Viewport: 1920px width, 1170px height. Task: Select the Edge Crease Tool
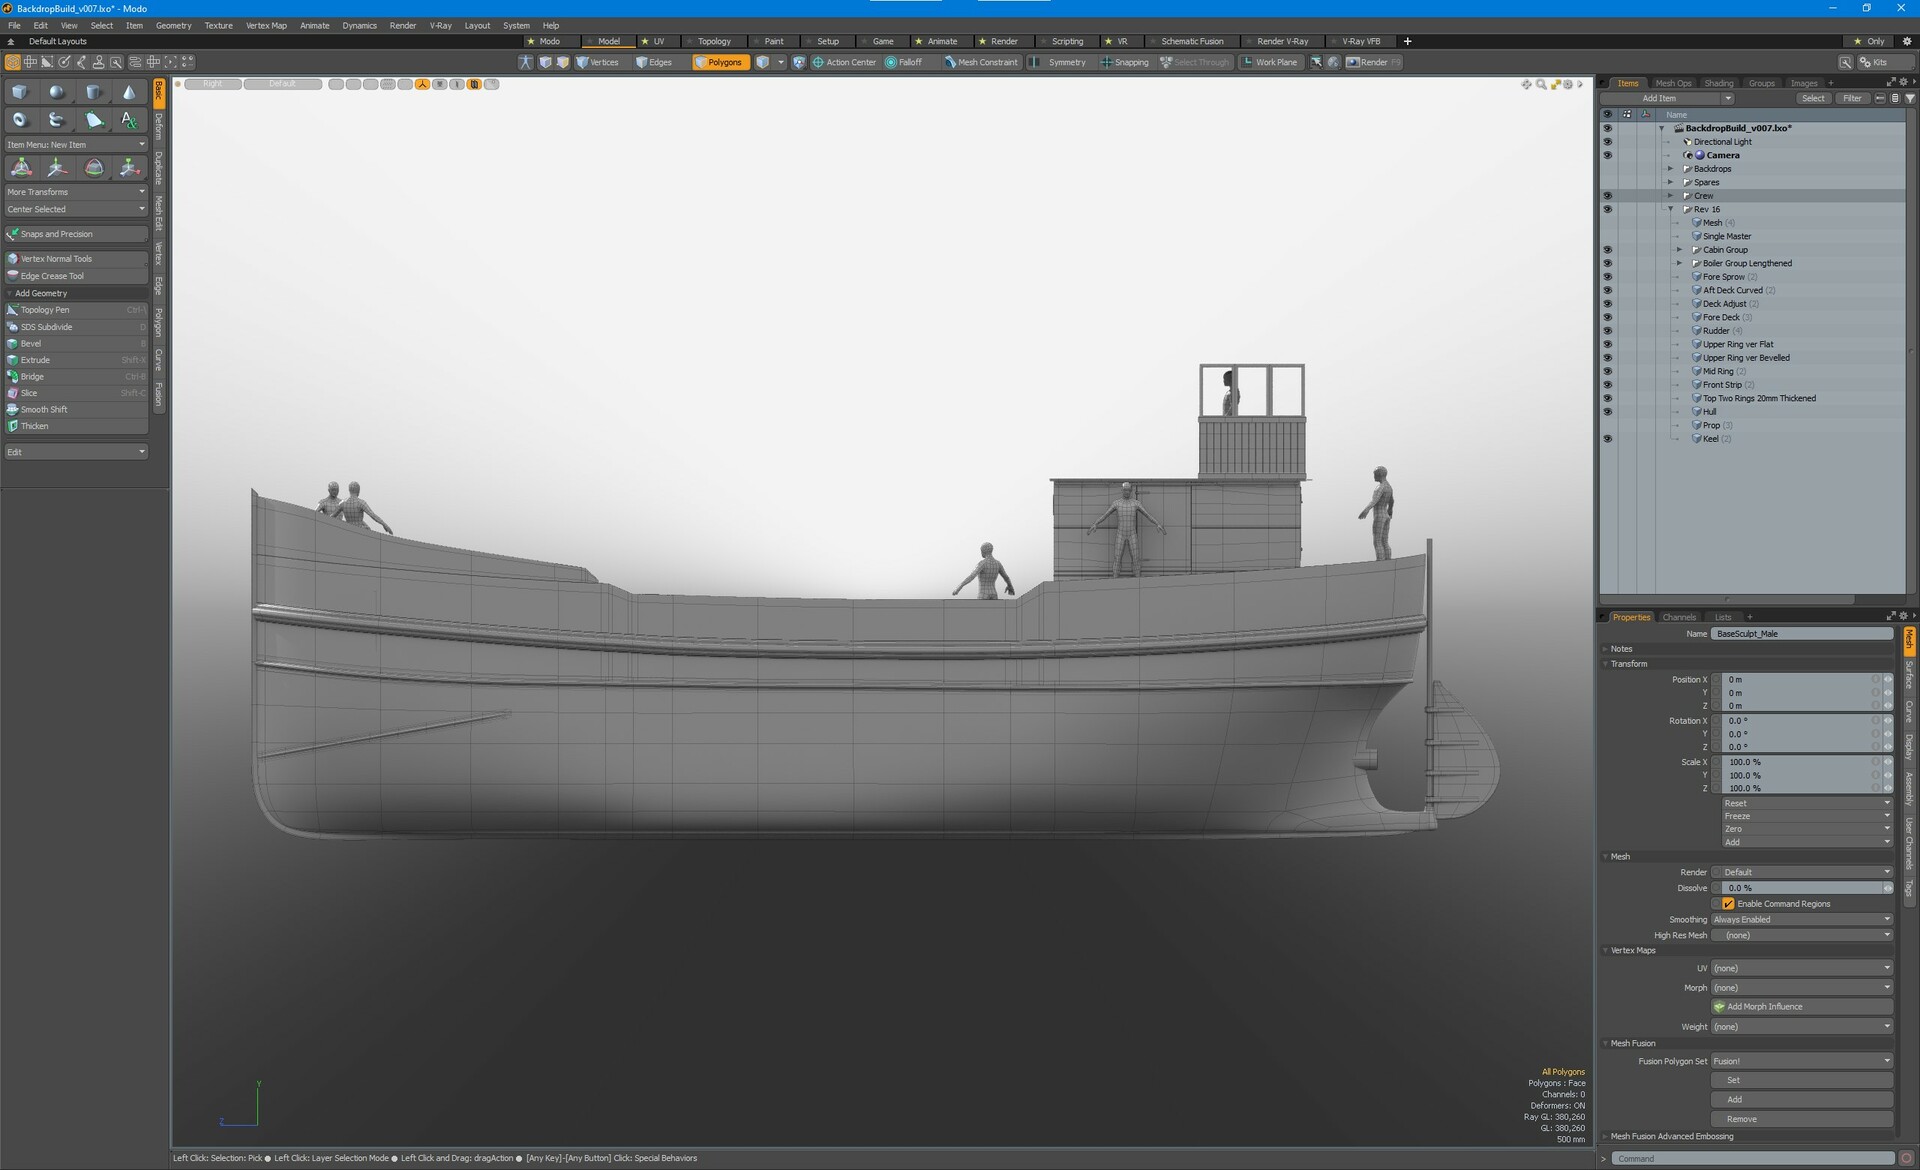pyautogui.click(x=52, y=276)
